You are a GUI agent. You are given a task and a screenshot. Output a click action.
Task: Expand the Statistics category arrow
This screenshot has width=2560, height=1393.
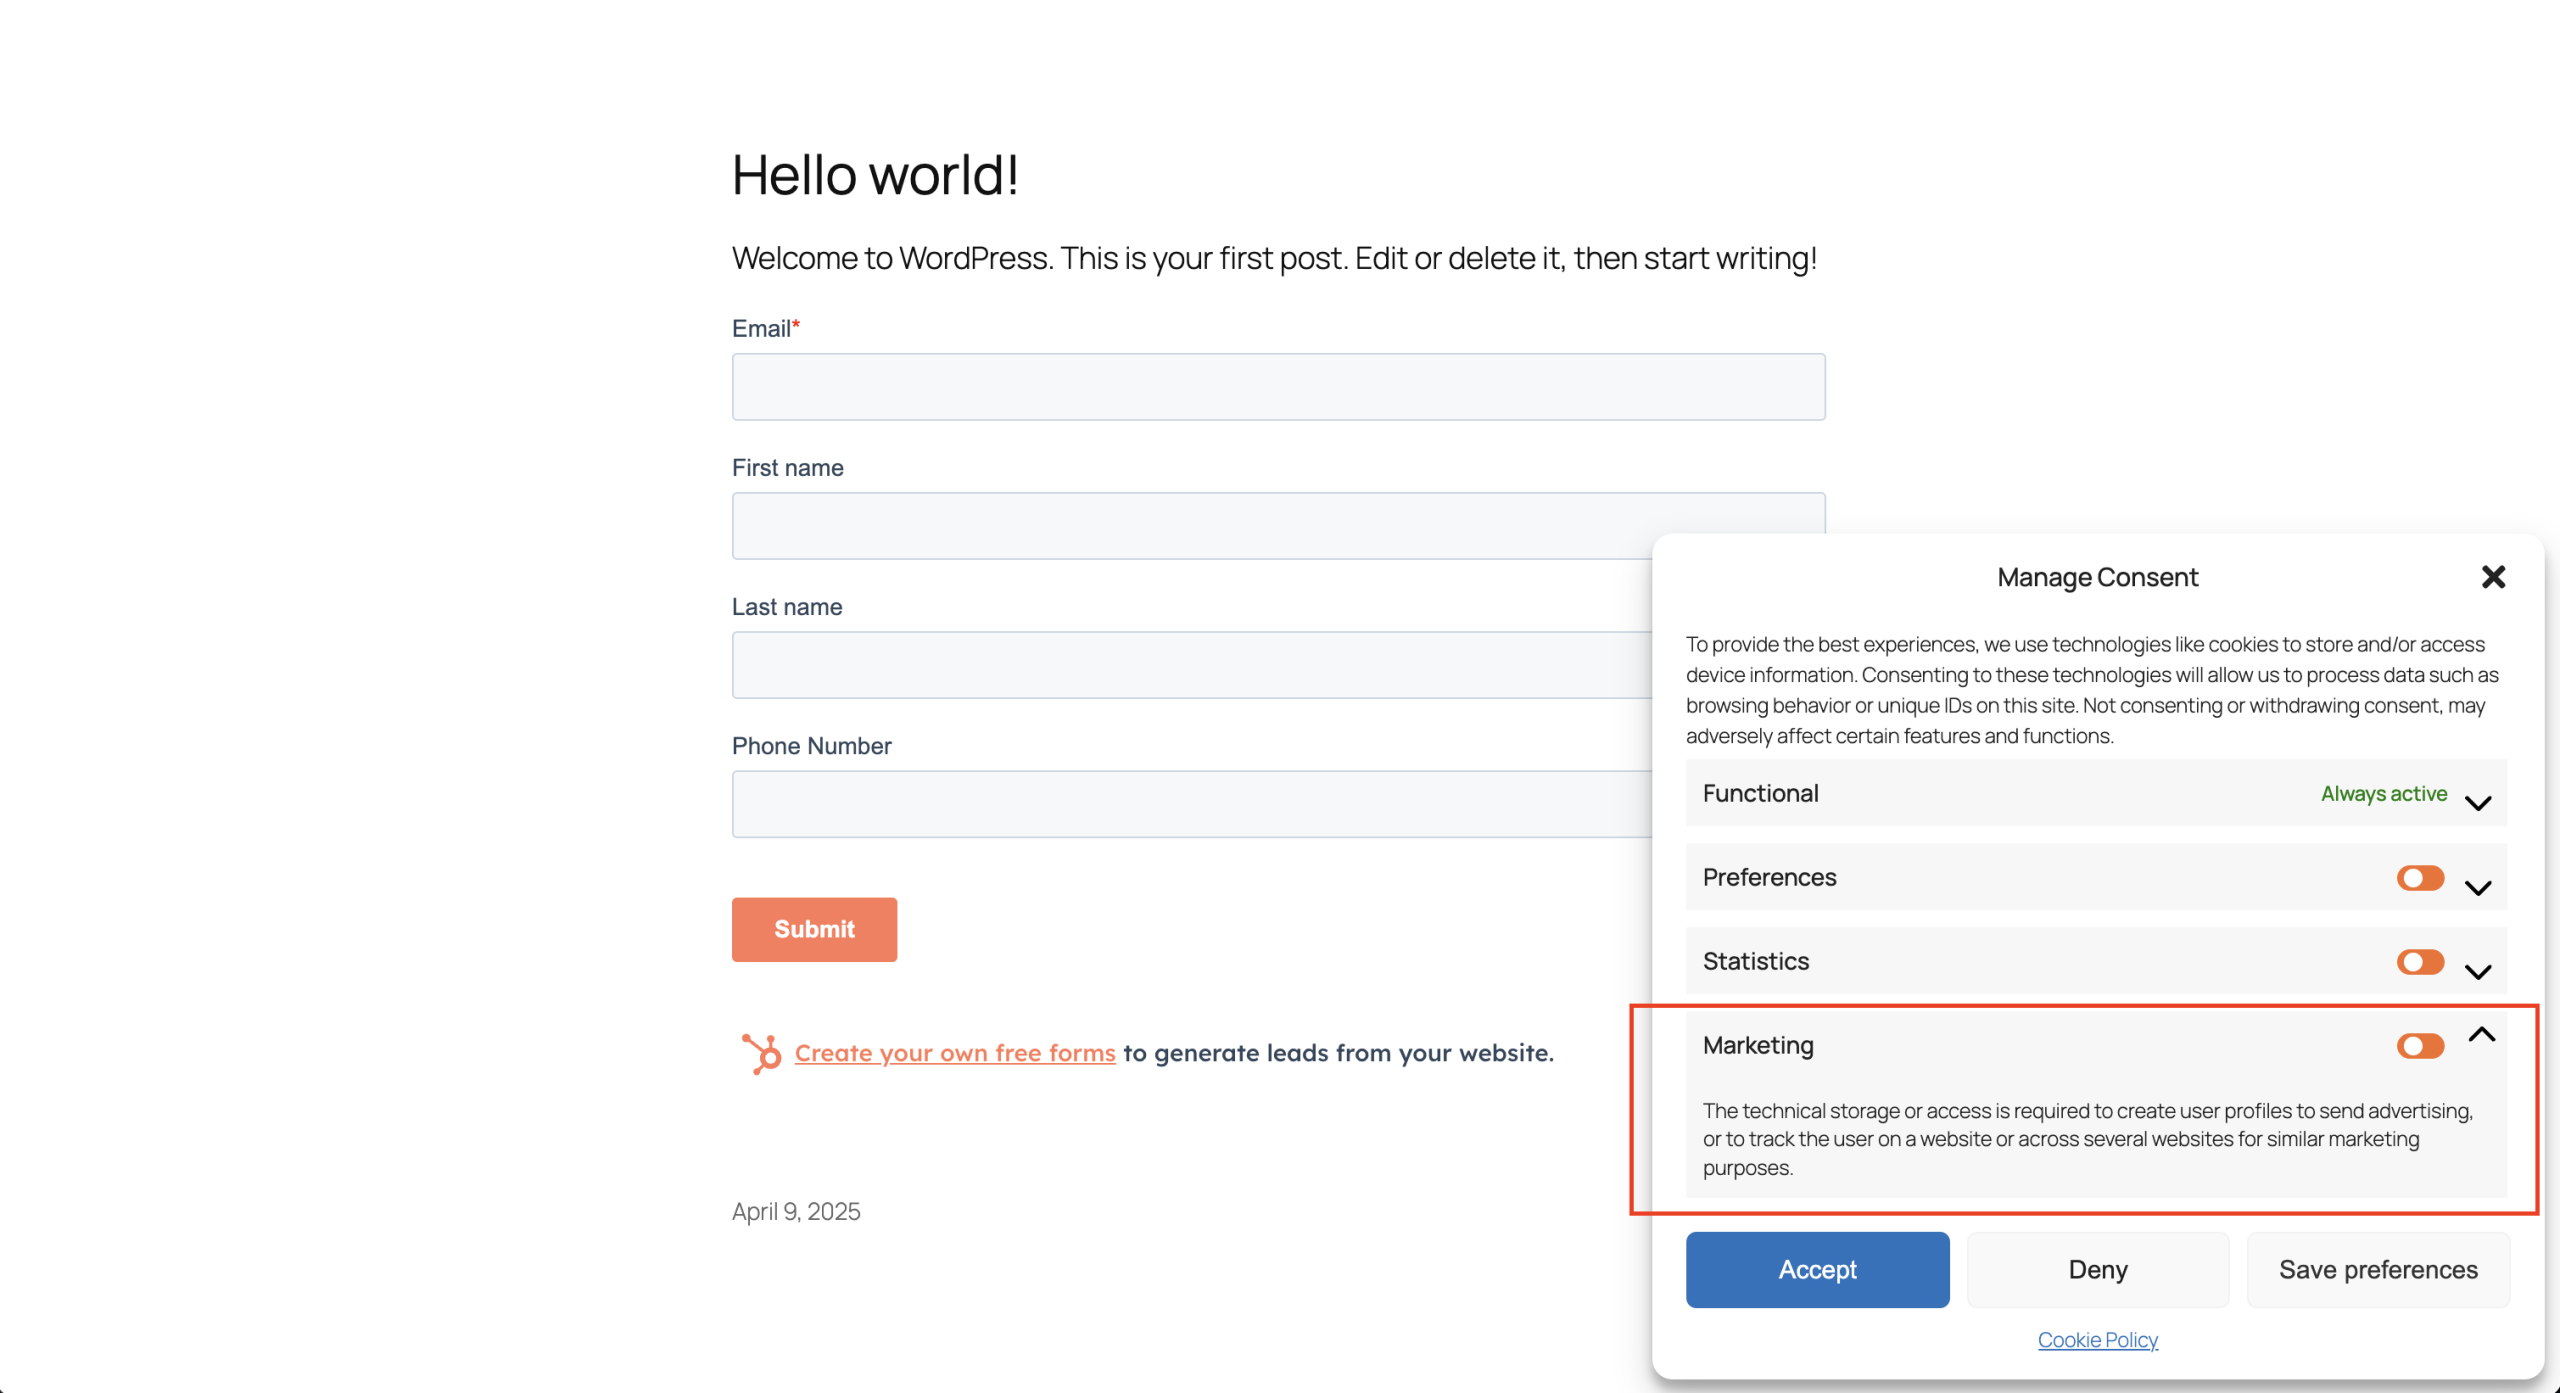point(2478,971)
